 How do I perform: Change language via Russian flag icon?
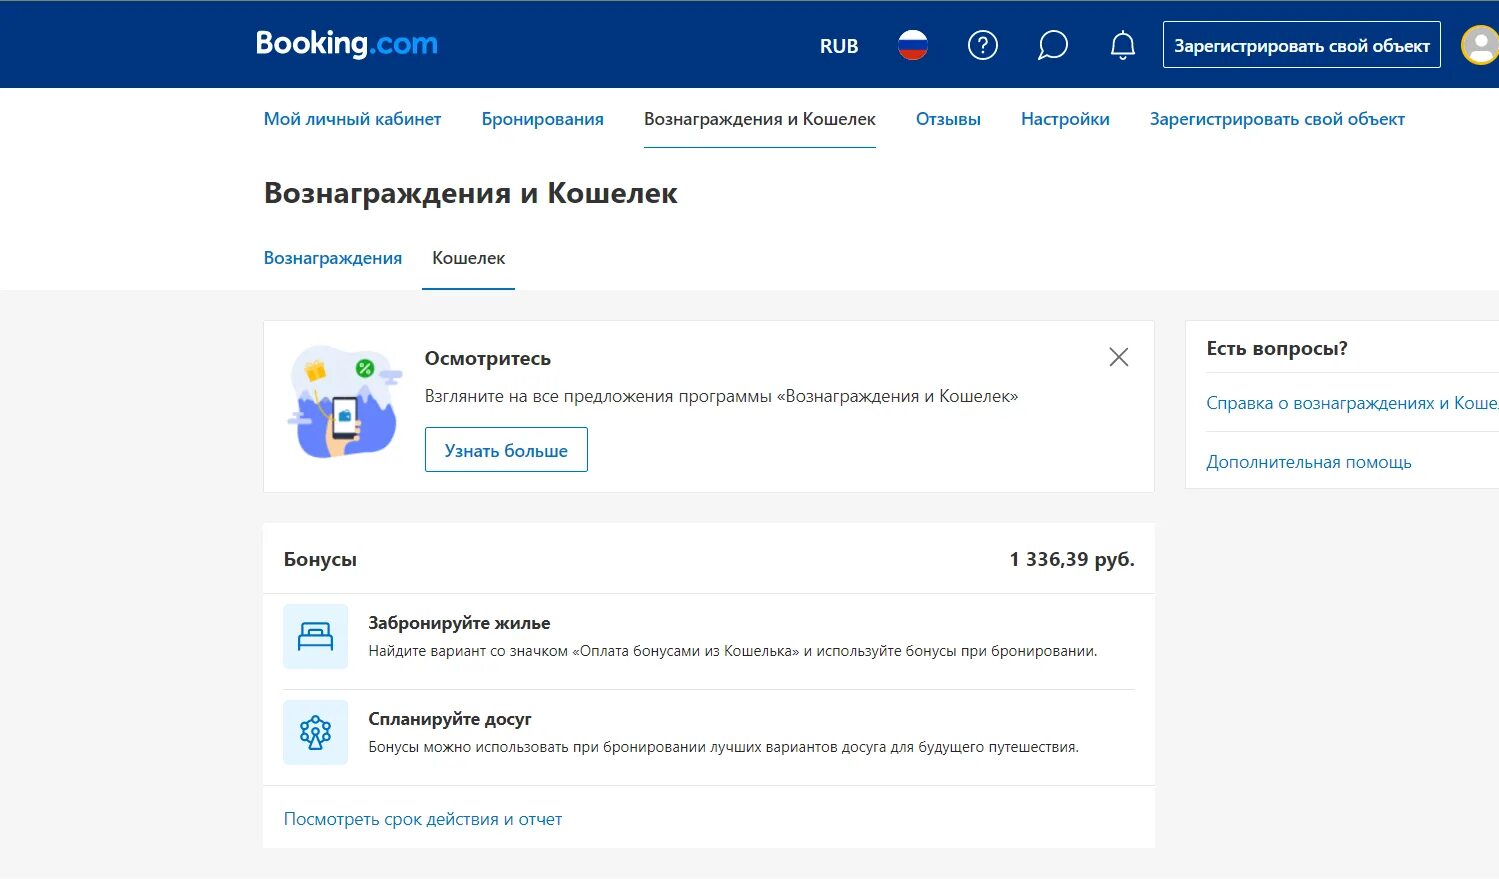(x=912, y=45)
